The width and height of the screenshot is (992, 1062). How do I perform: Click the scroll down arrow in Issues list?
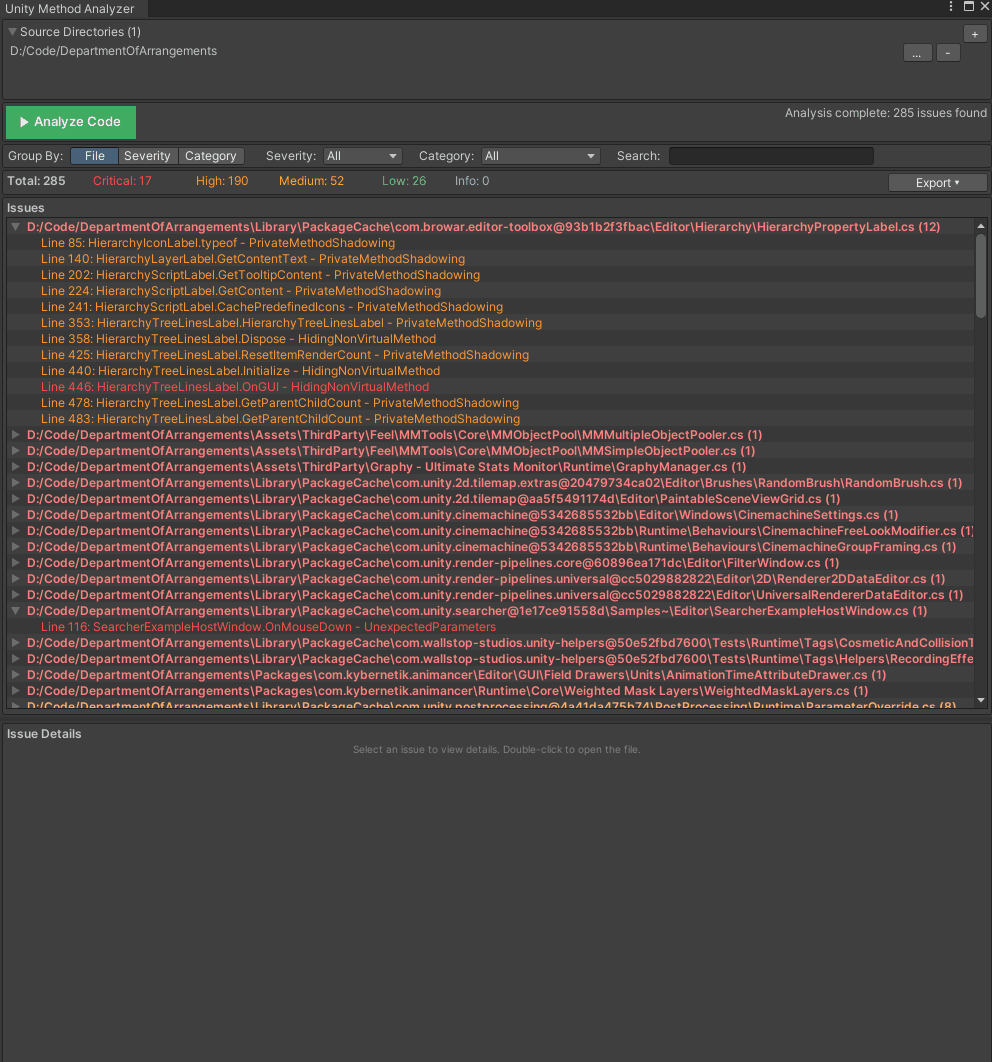980,700
